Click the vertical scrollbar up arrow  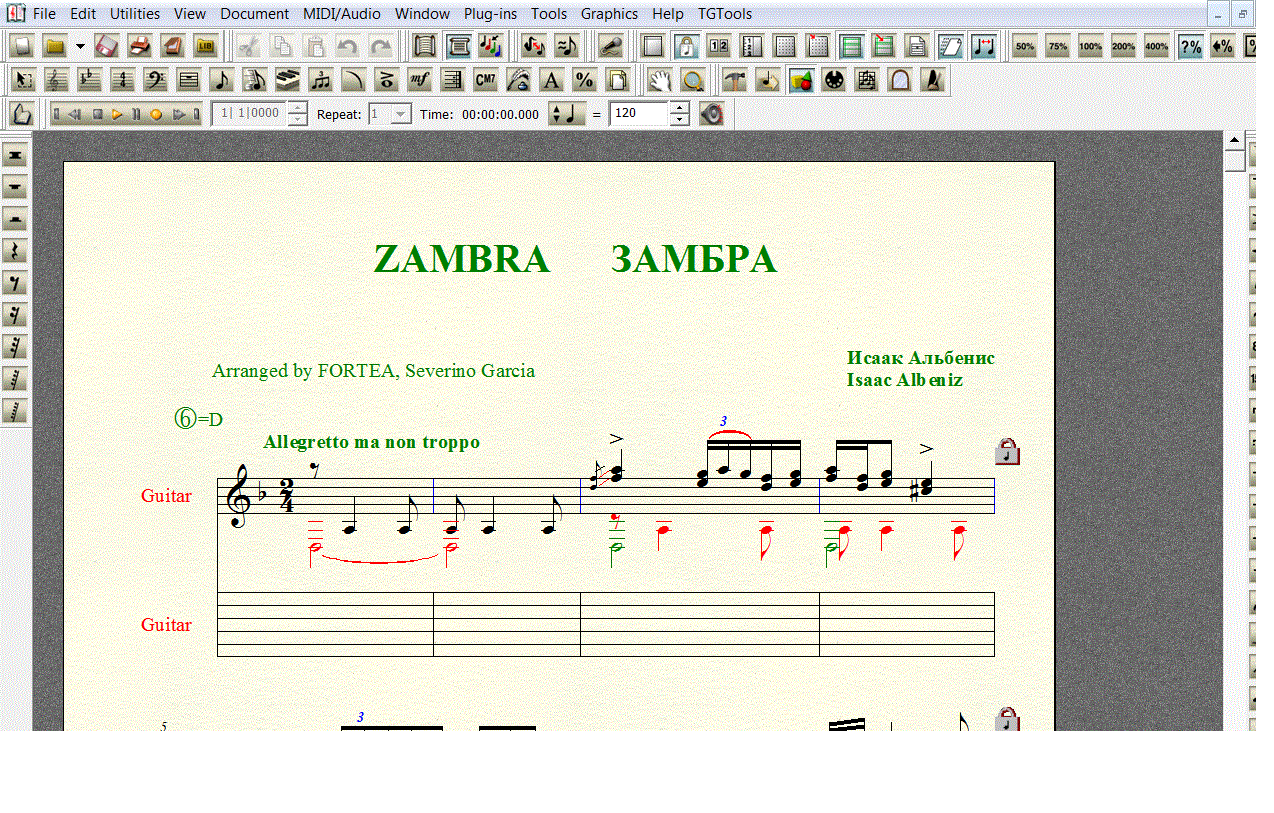click(1234, 140)
